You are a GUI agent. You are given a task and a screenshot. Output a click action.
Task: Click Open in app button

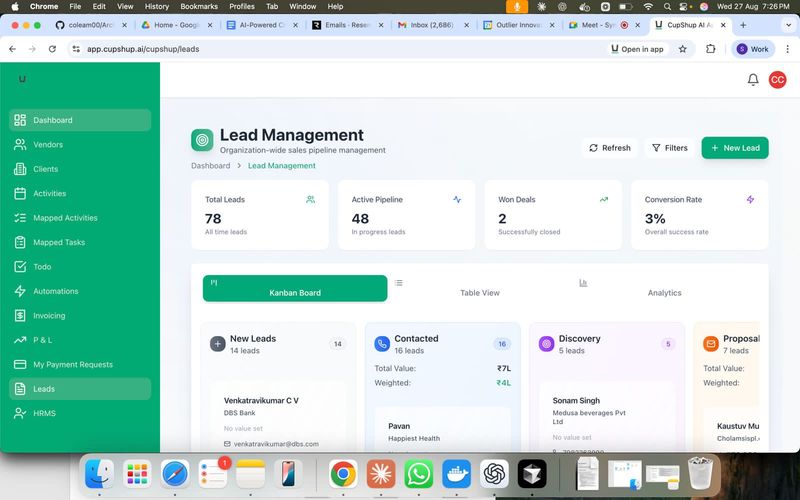637,49
